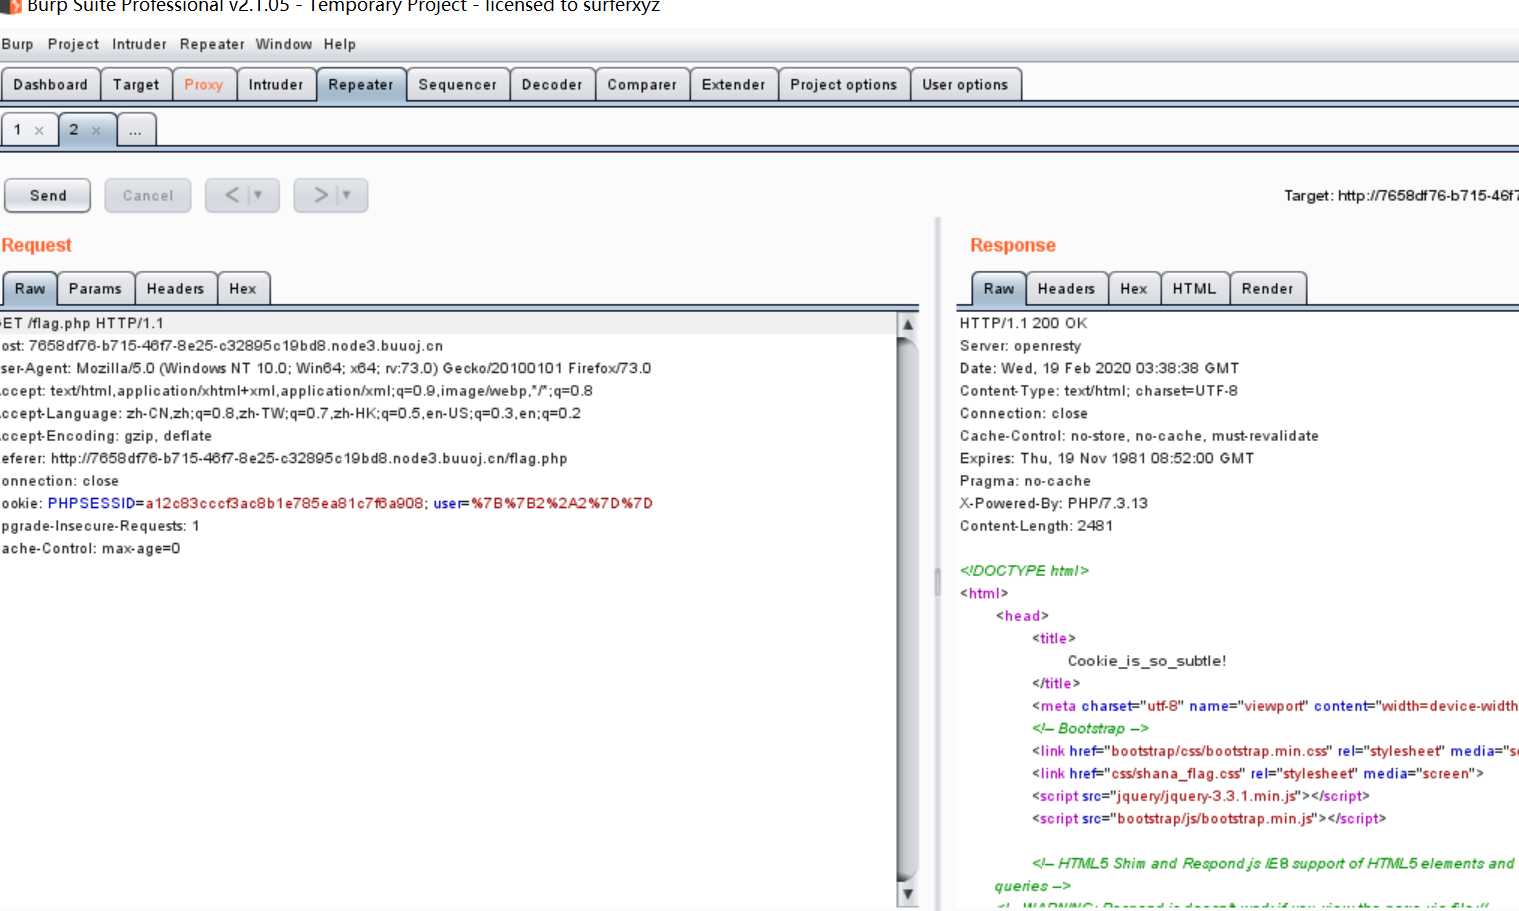
Task: Open the Repeater menu
Action: (212, 44)
